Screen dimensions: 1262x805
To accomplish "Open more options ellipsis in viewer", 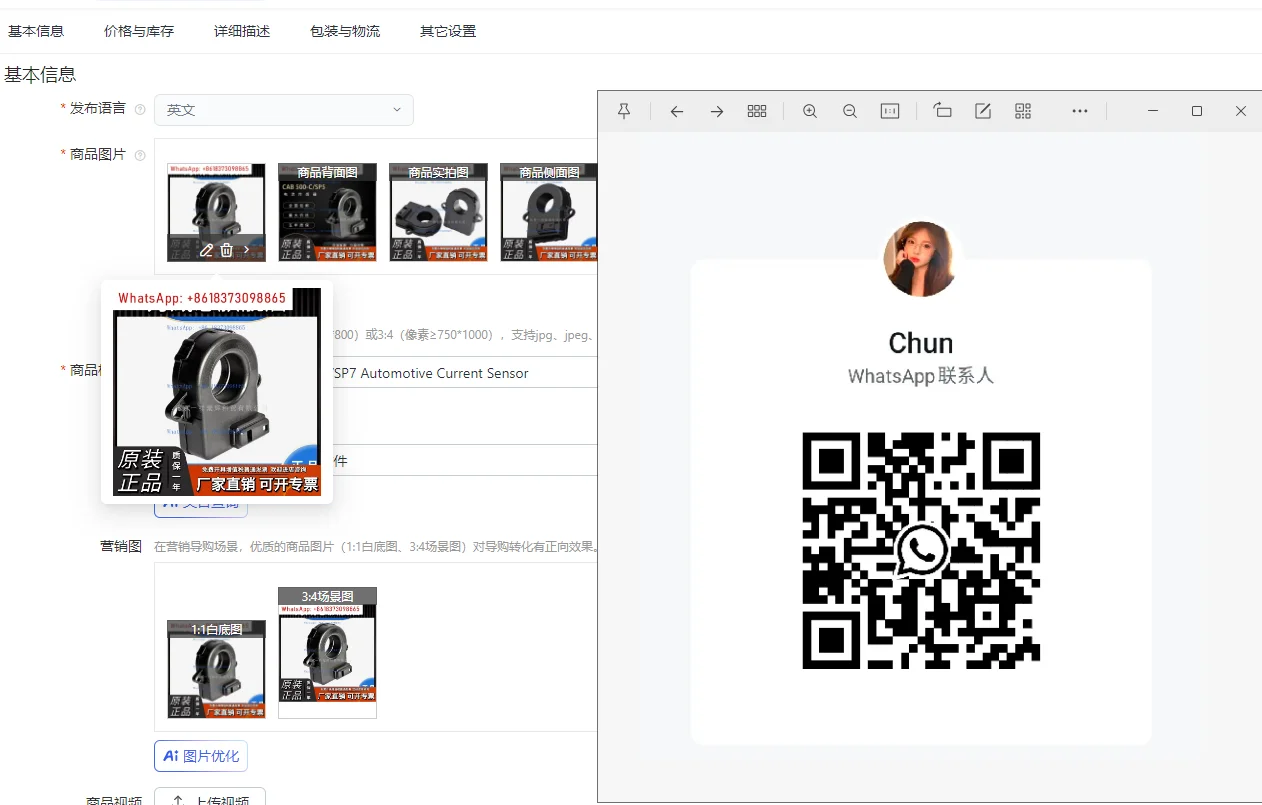I will coord(1080,111).
